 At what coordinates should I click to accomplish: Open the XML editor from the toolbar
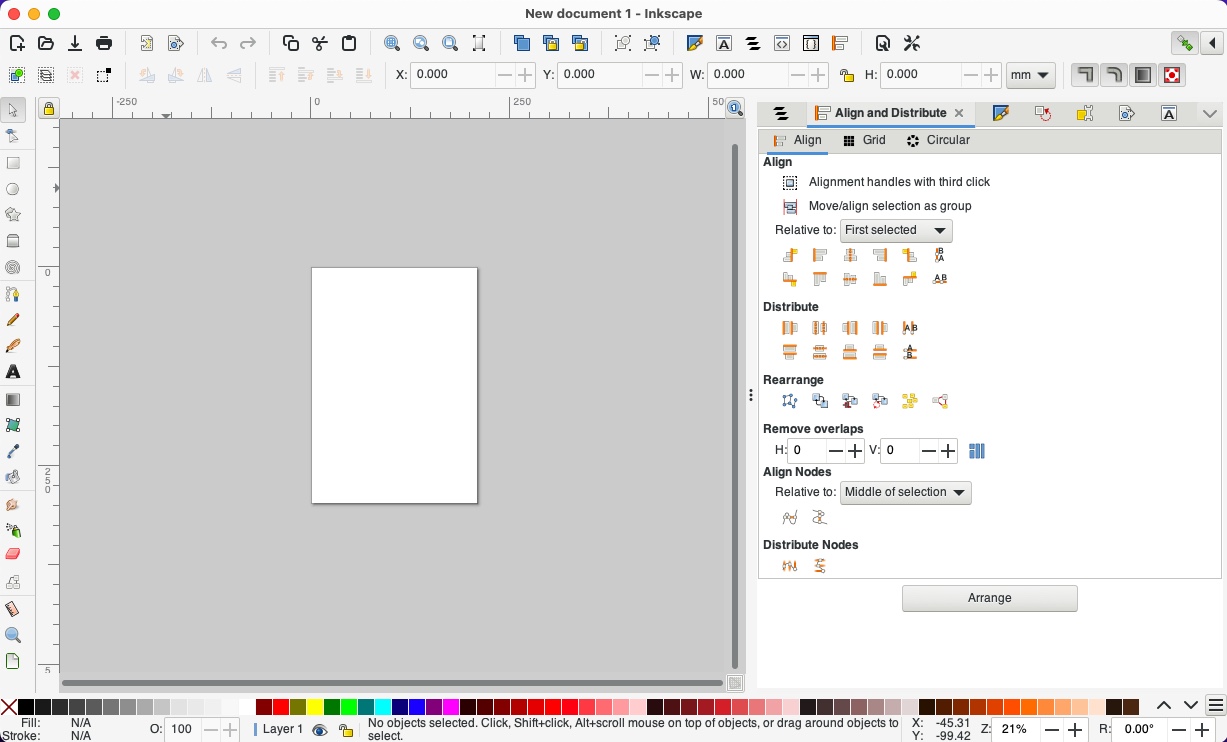coord(781,43)
